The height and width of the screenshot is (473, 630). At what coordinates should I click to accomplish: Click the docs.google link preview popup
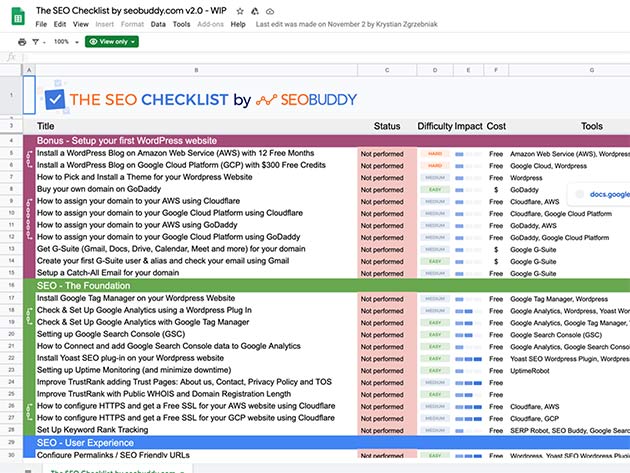pos(599,195)
